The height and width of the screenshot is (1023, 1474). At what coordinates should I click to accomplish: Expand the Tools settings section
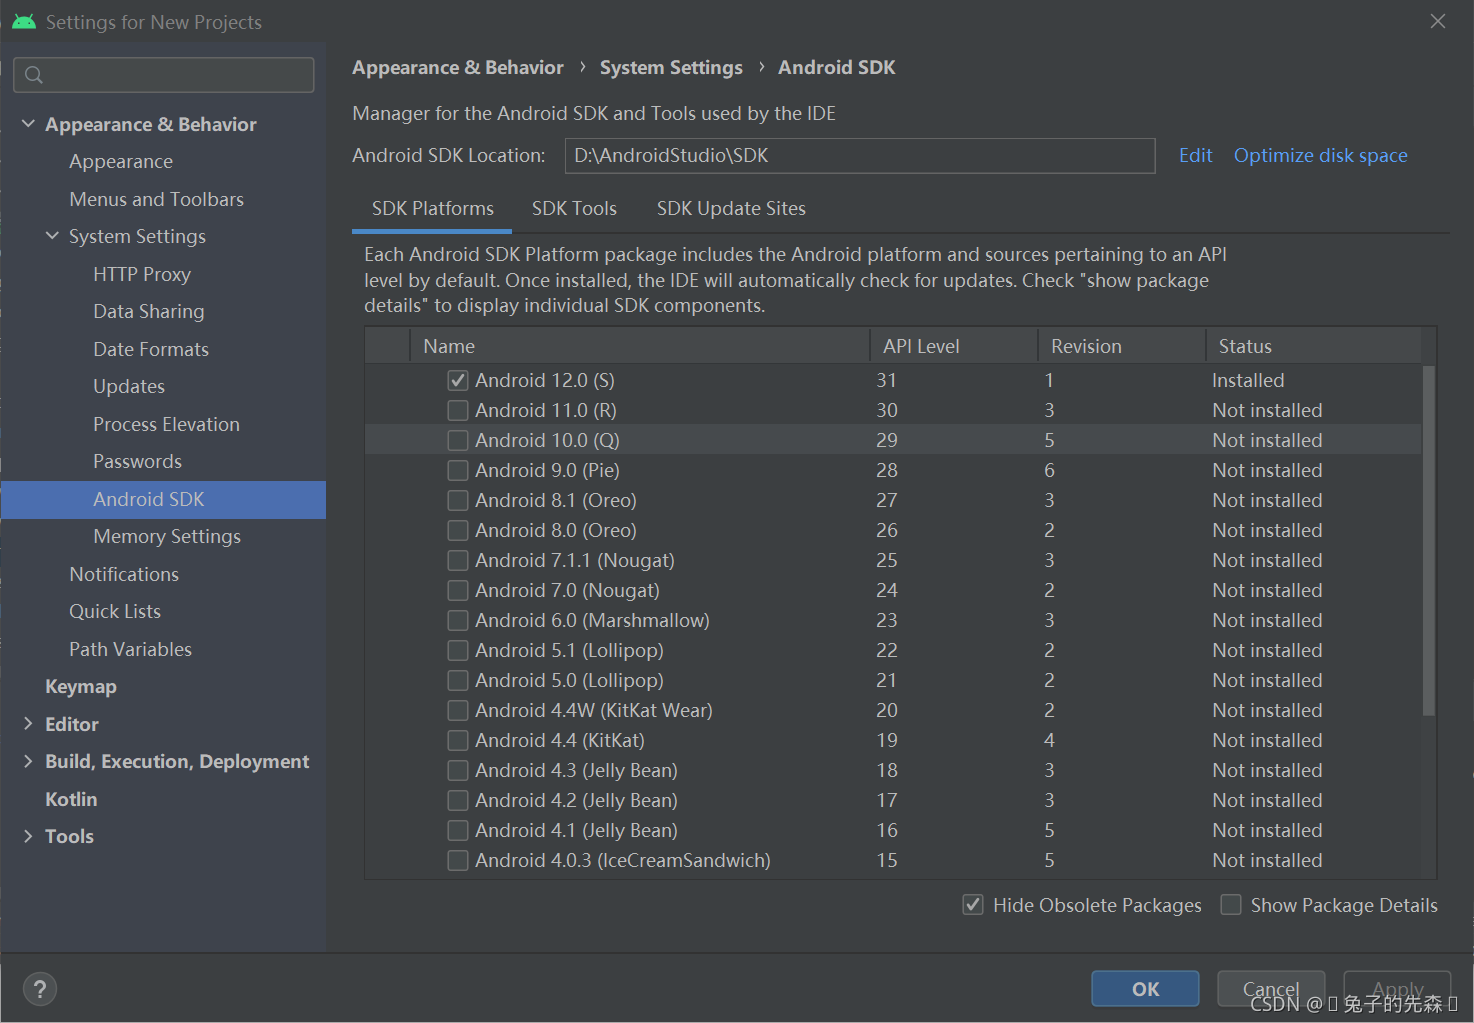[x=28, y=836]
